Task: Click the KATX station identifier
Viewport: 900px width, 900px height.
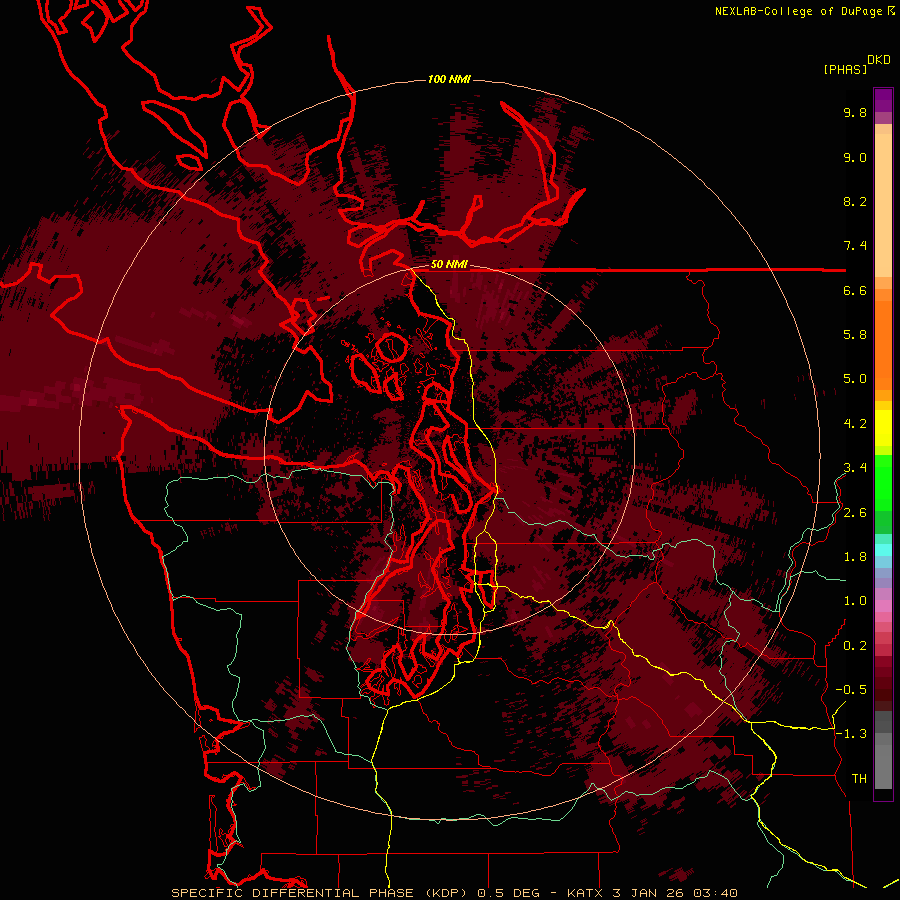Action: [x=585, y=893]
